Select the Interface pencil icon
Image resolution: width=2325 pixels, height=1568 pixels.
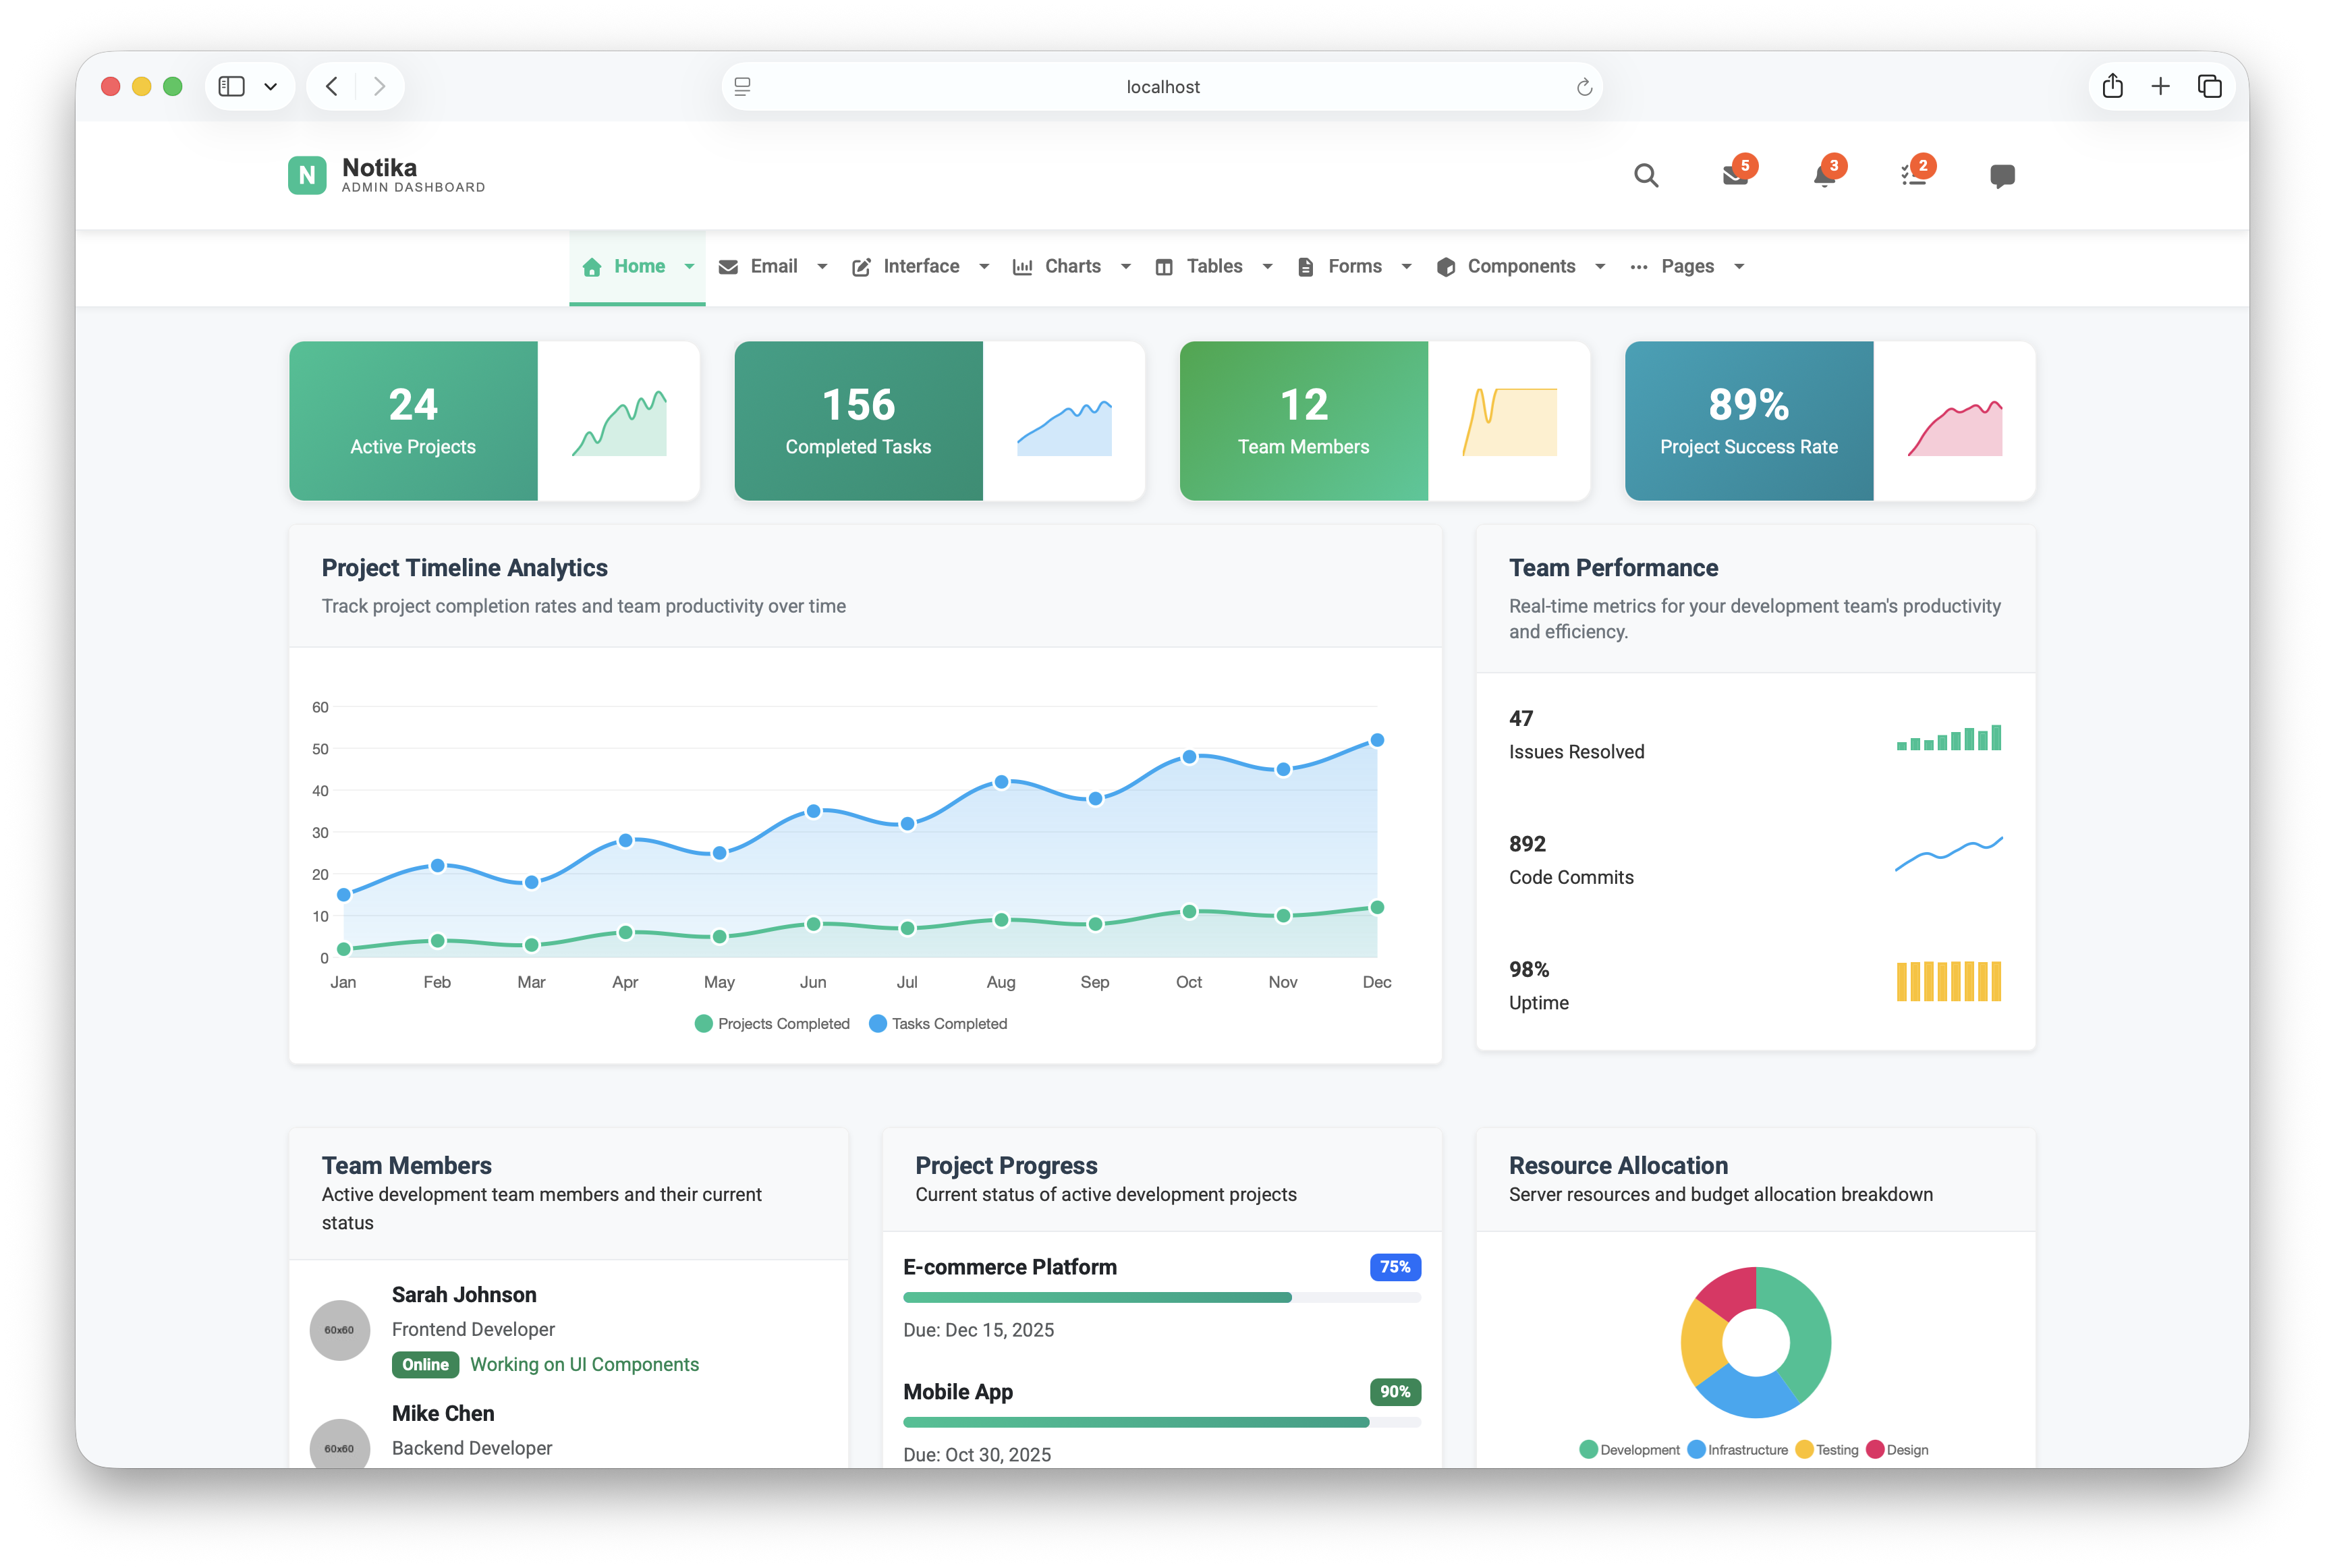point(861,267)
